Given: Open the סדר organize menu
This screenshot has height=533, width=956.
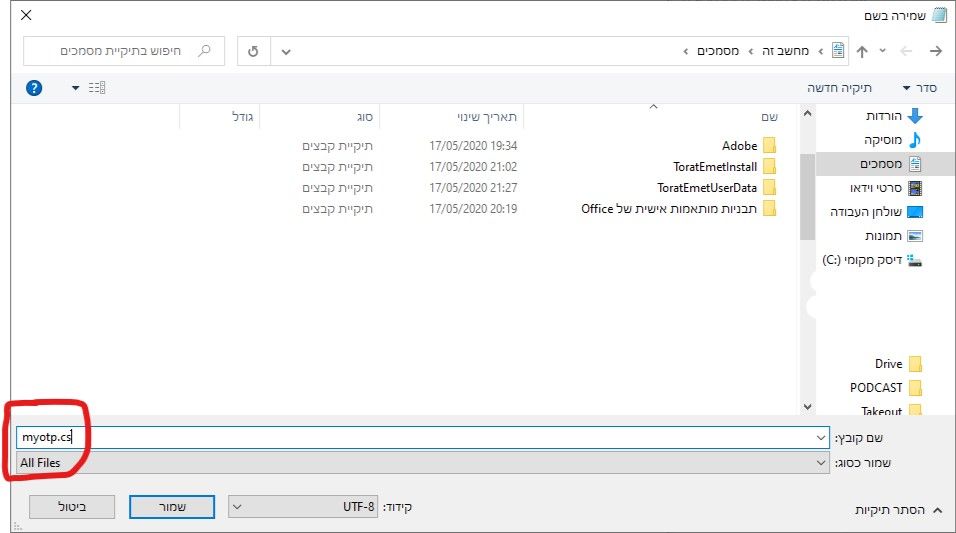Looking at the screenshot, I should 918,88.
